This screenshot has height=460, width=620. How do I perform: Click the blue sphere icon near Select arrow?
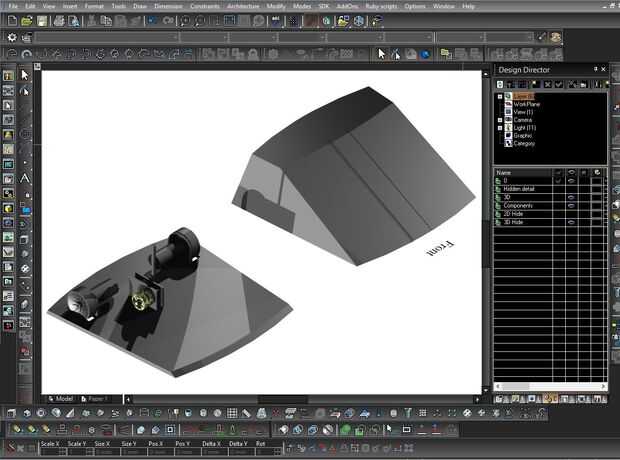point(425,54)
